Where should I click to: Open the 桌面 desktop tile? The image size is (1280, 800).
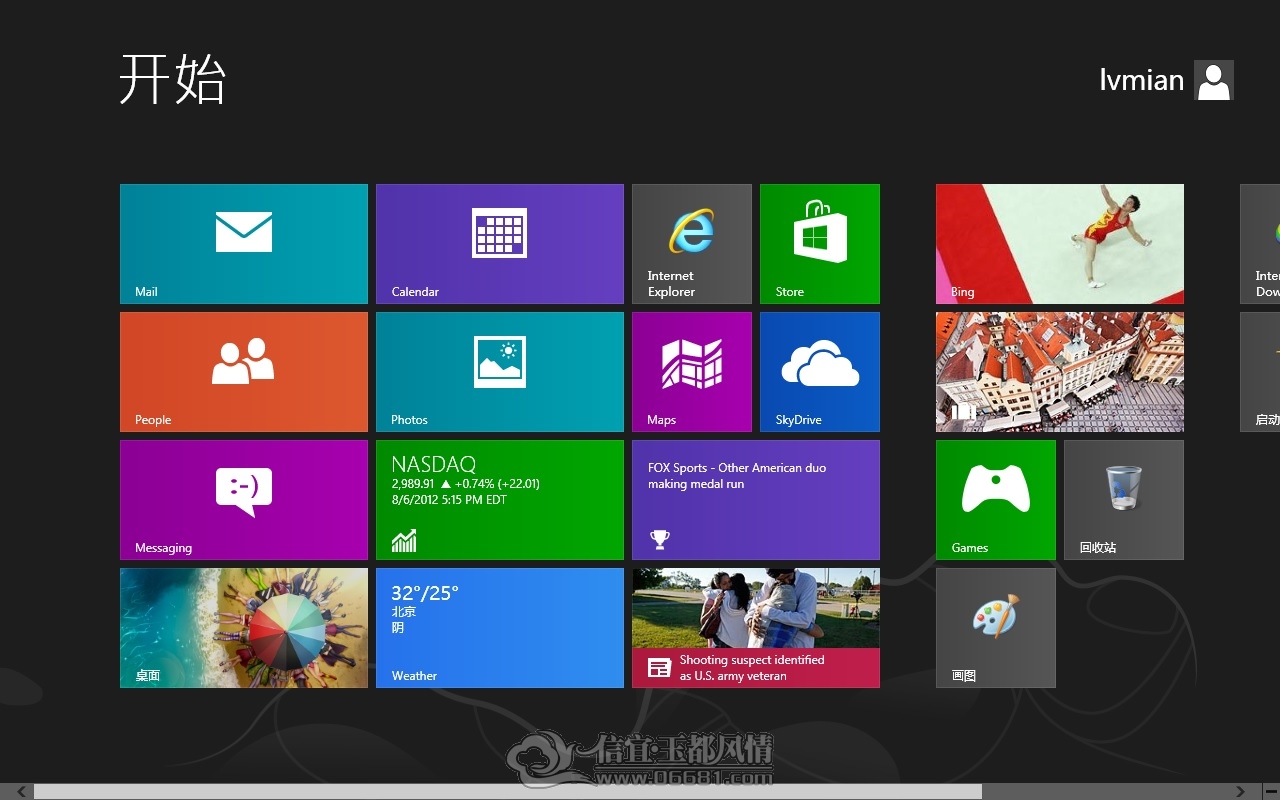coord(244,628)
